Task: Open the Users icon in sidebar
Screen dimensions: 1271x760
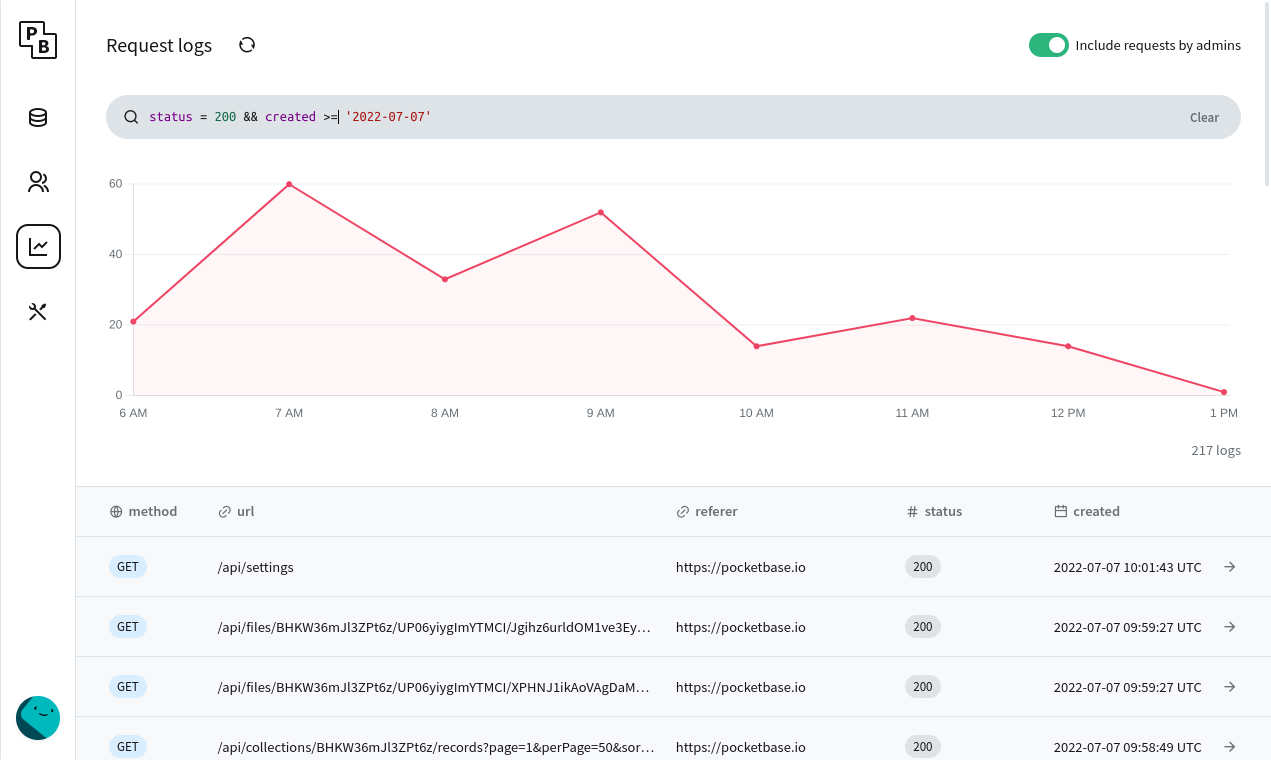Action: [38, 182]
